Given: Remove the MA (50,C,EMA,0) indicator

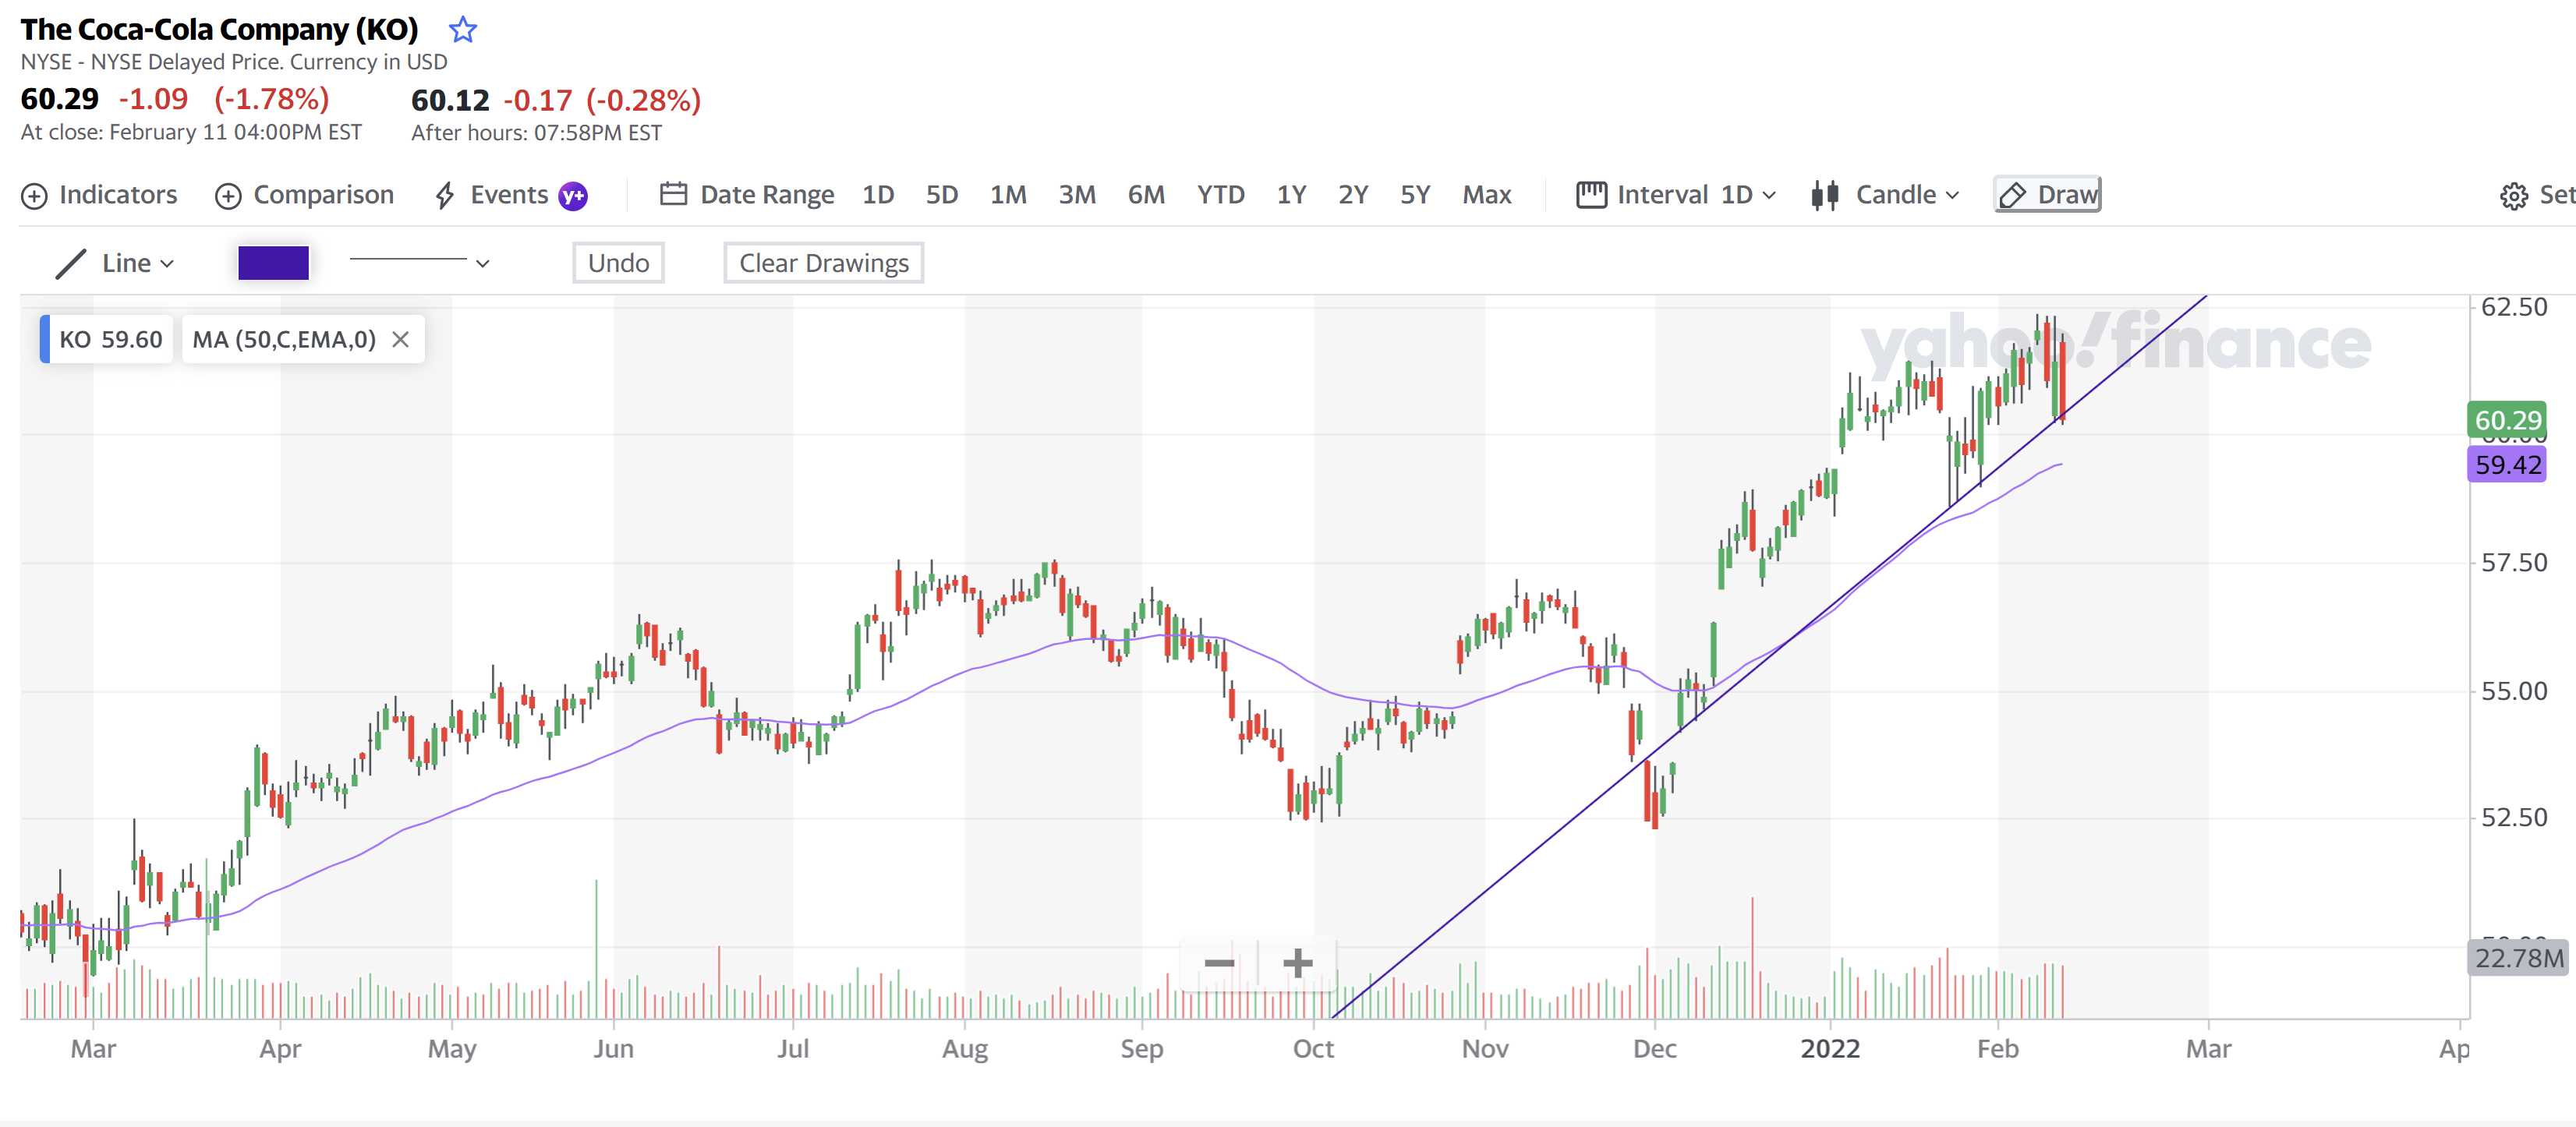Looking at the screenshot, I should [x=400, y=340].
